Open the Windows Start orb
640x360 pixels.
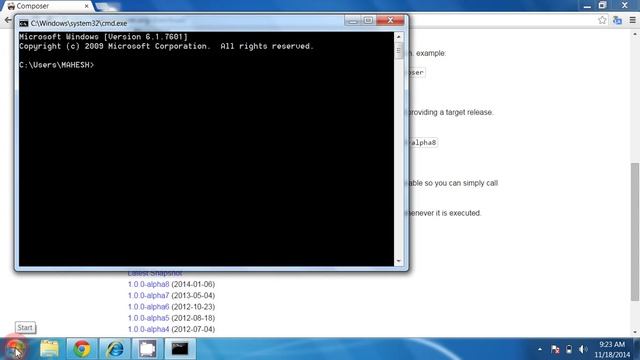(x=16, y=349)
